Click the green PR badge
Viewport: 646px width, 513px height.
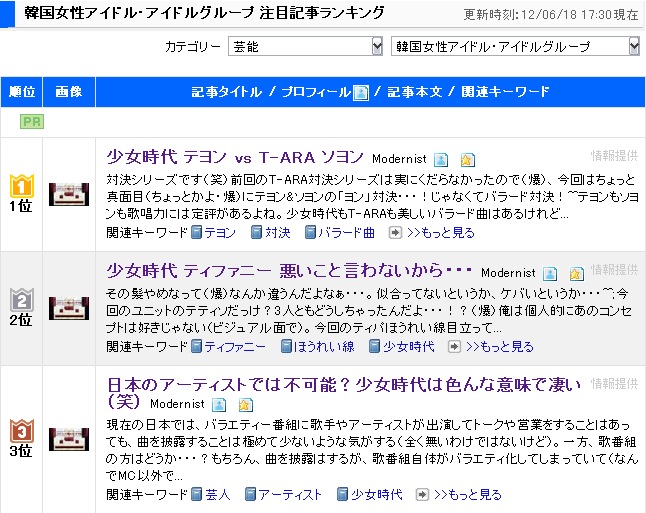point(32,122)
